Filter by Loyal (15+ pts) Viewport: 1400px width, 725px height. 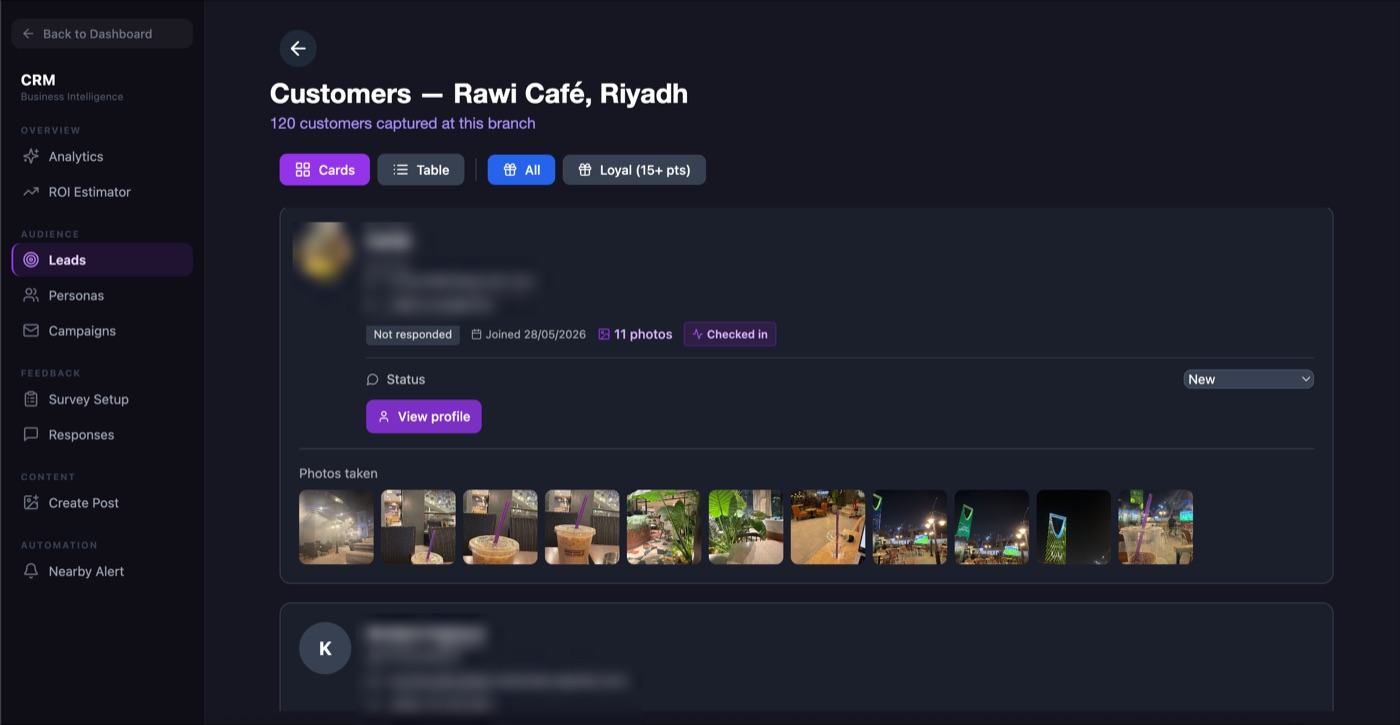point(634,170)
